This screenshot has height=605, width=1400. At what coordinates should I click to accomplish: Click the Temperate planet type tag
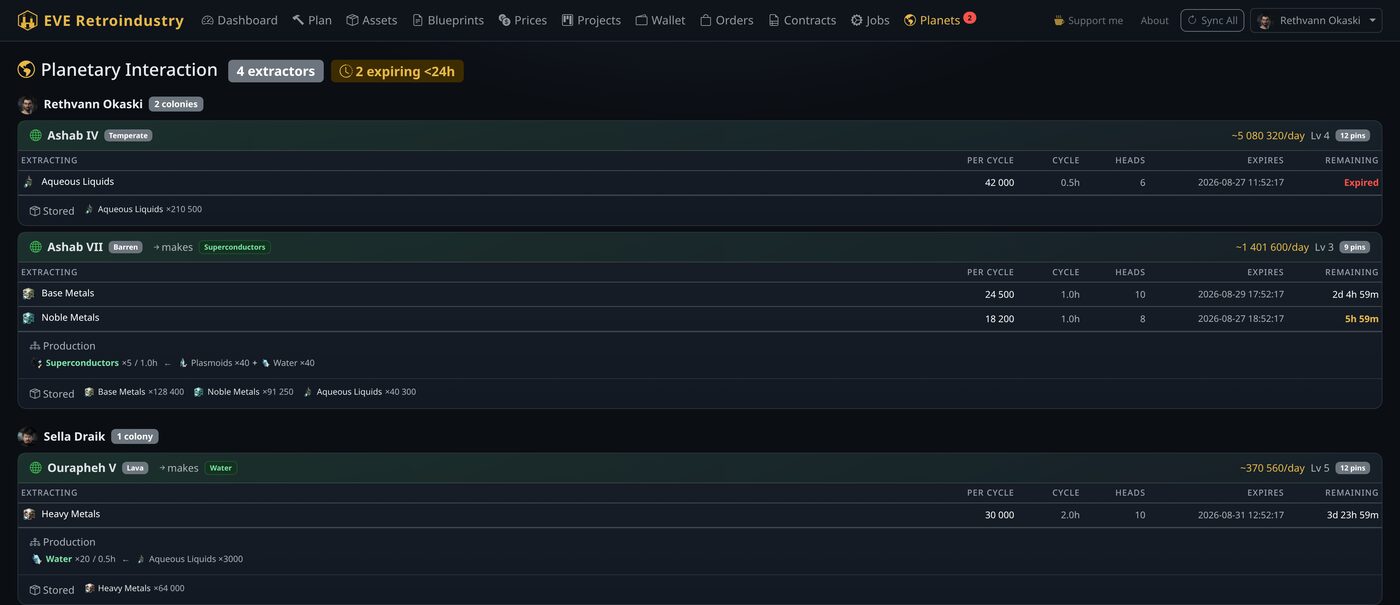(x=128, y=135)
